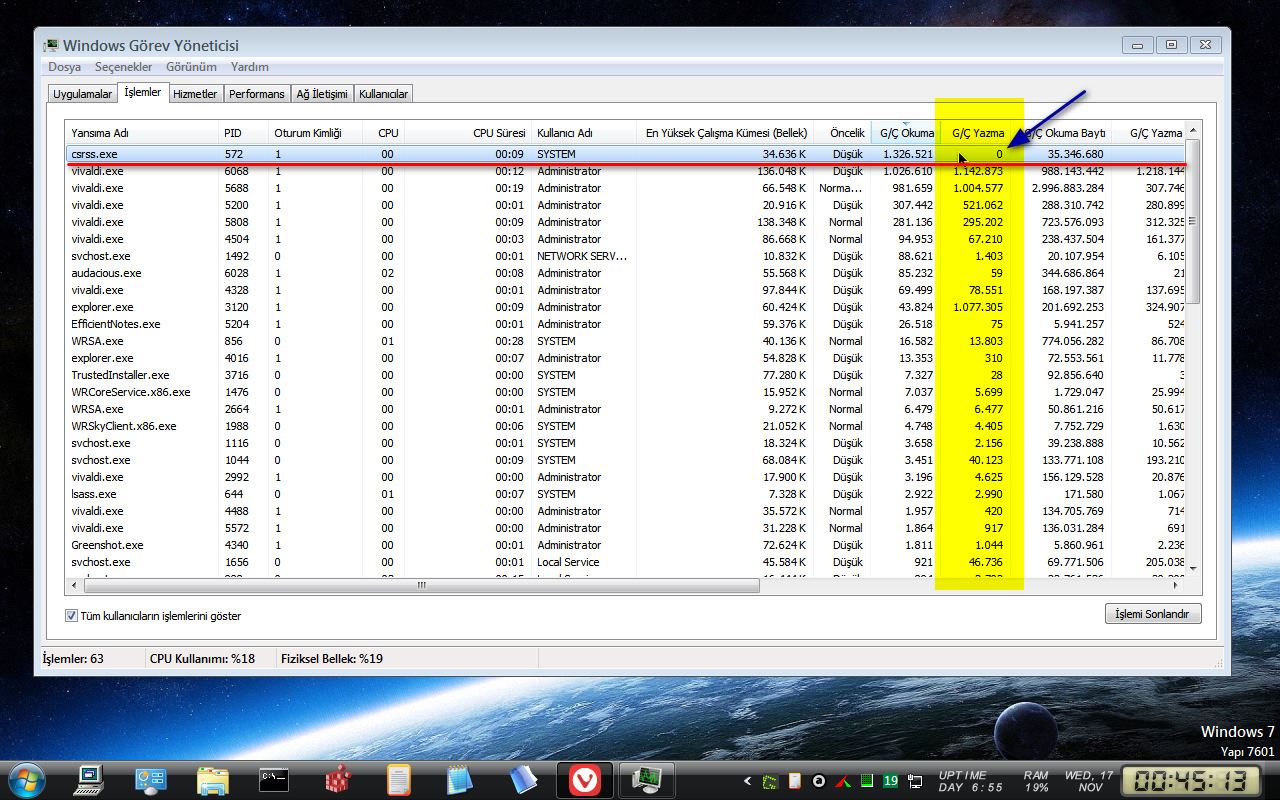This screenshot has height=800, width=1280.
Task: Click the network tray icon next to 19
Action: [915, 781]
